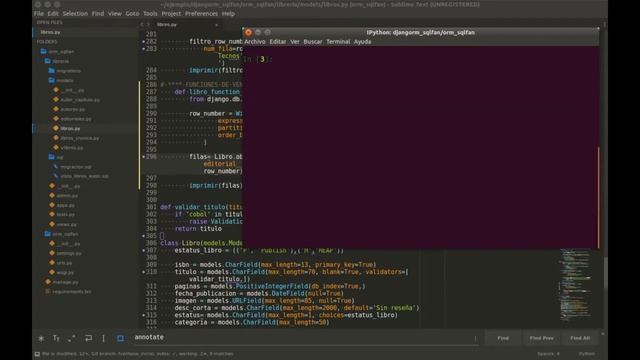
Task: Click the autor_capitulo.py file icon
Action: 56,99
